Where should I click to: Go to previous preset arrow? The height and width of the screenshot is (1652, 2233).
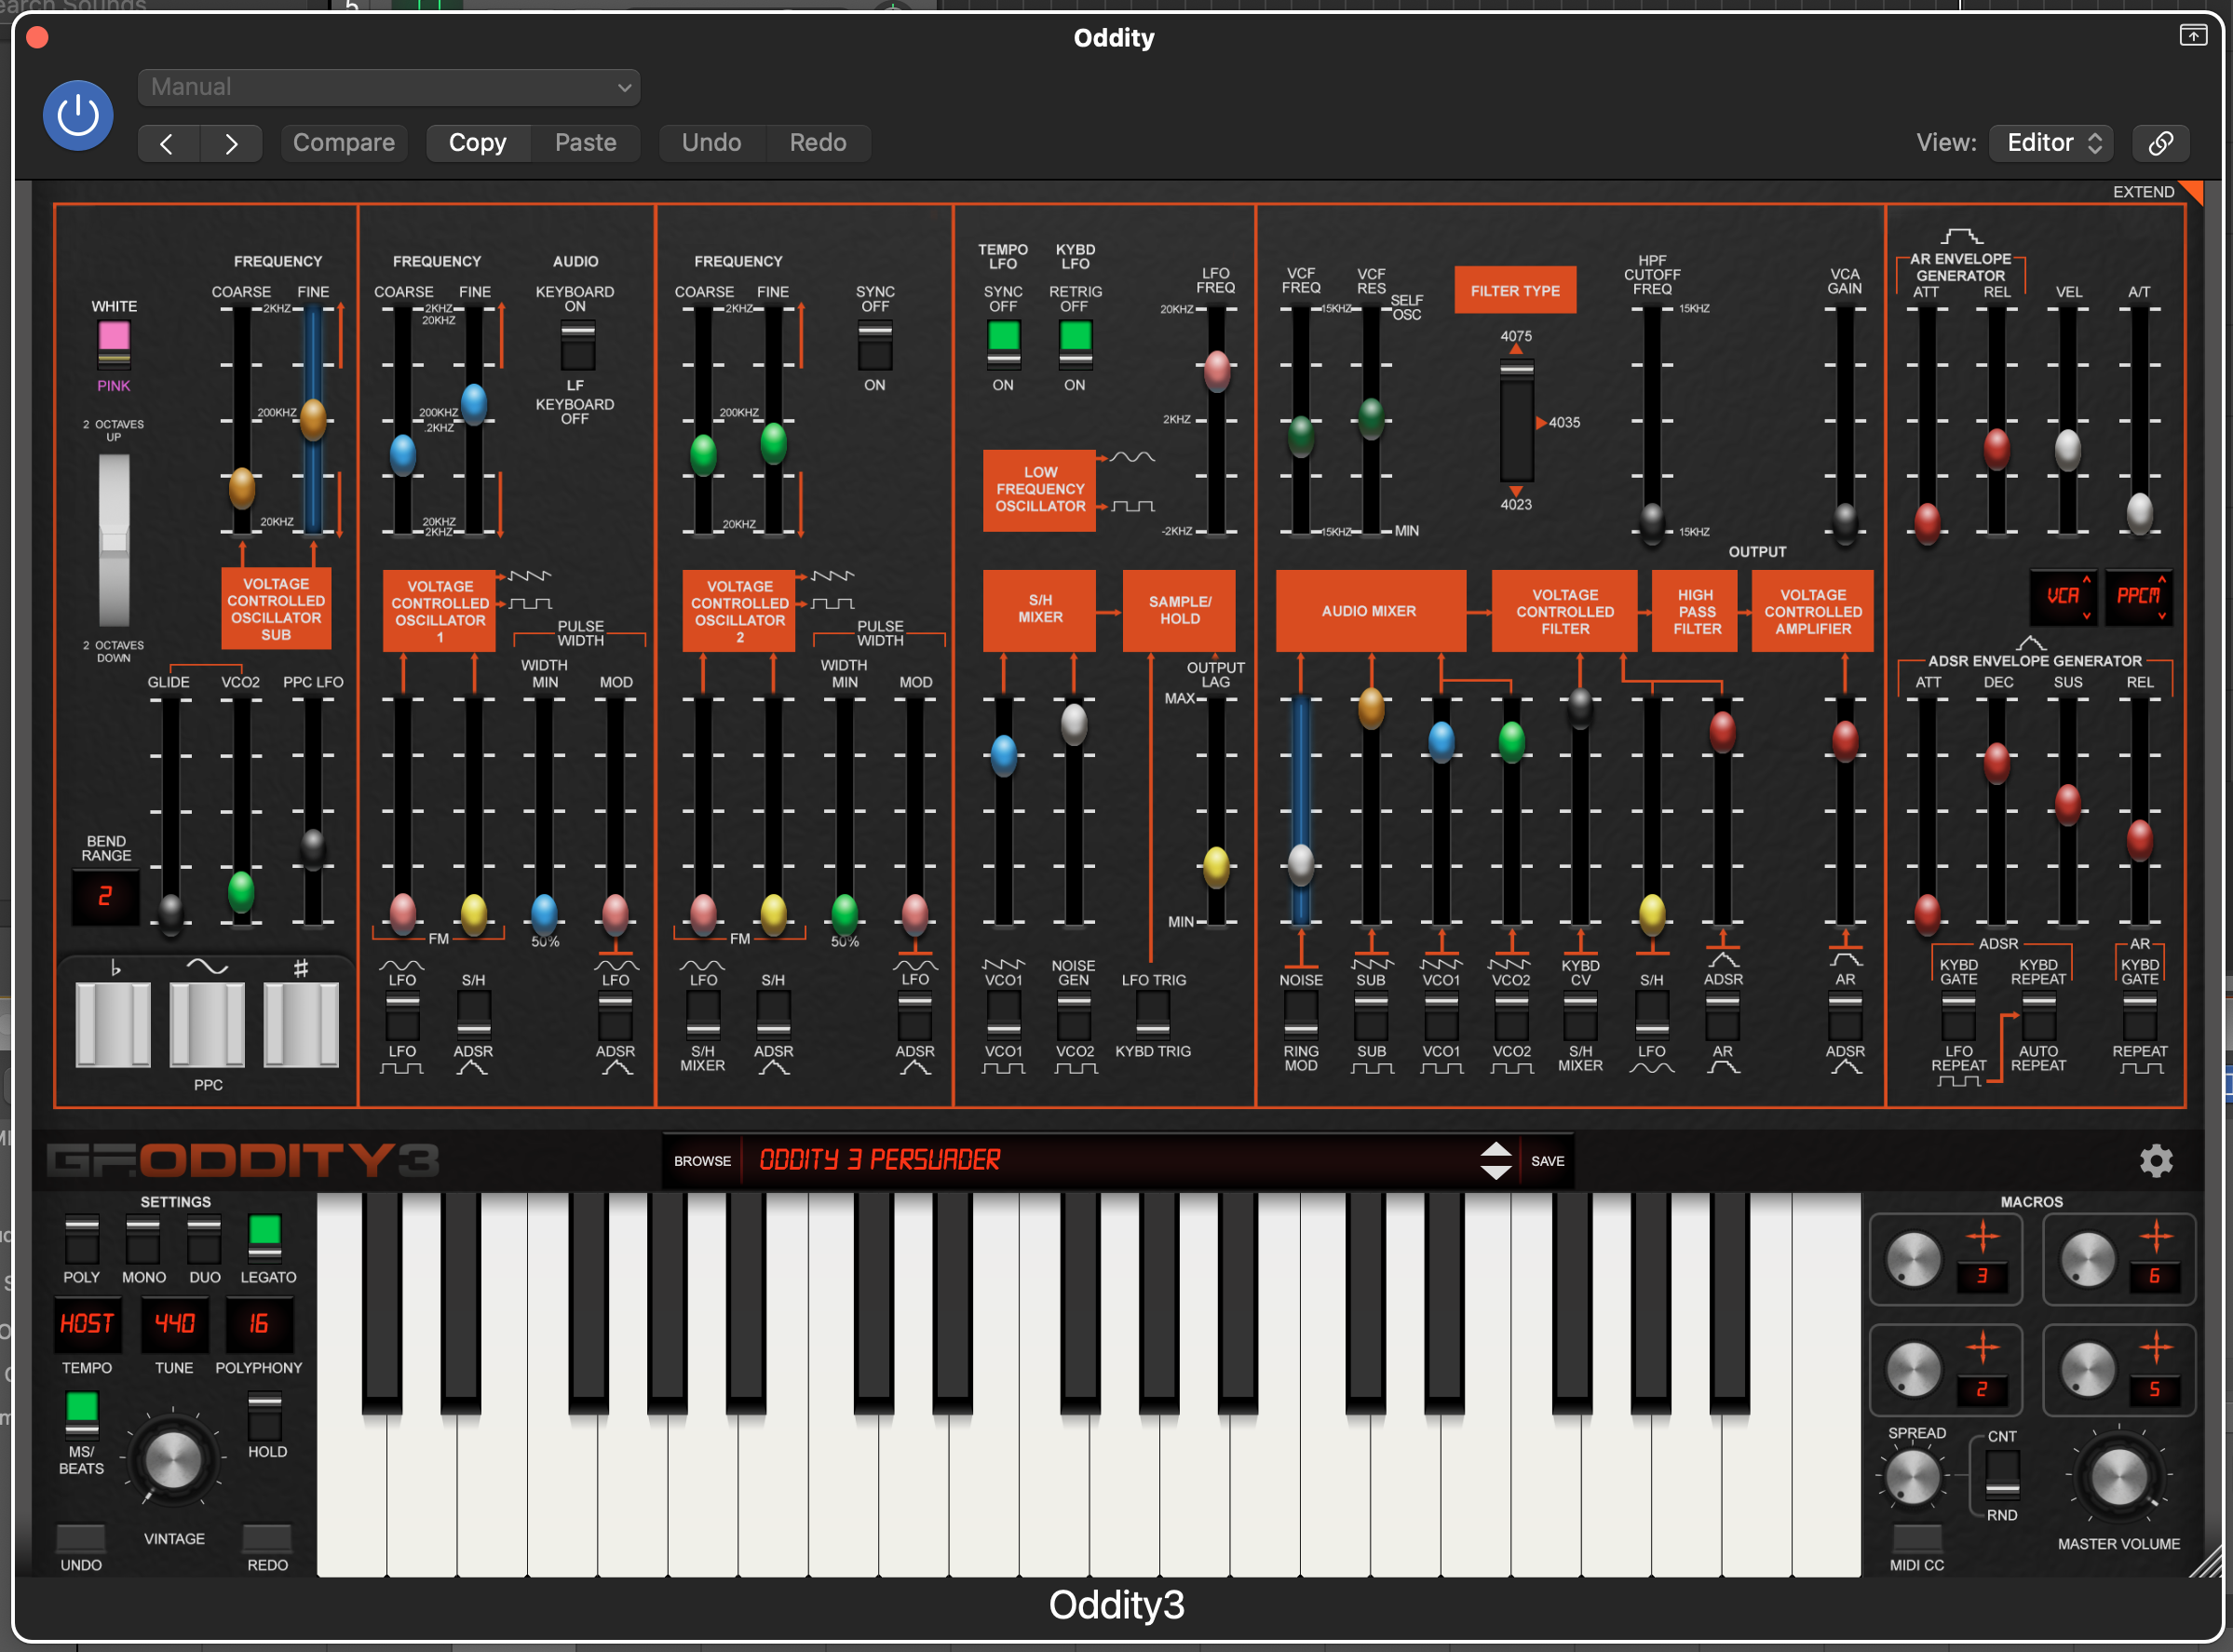click(x=167, y=144)
